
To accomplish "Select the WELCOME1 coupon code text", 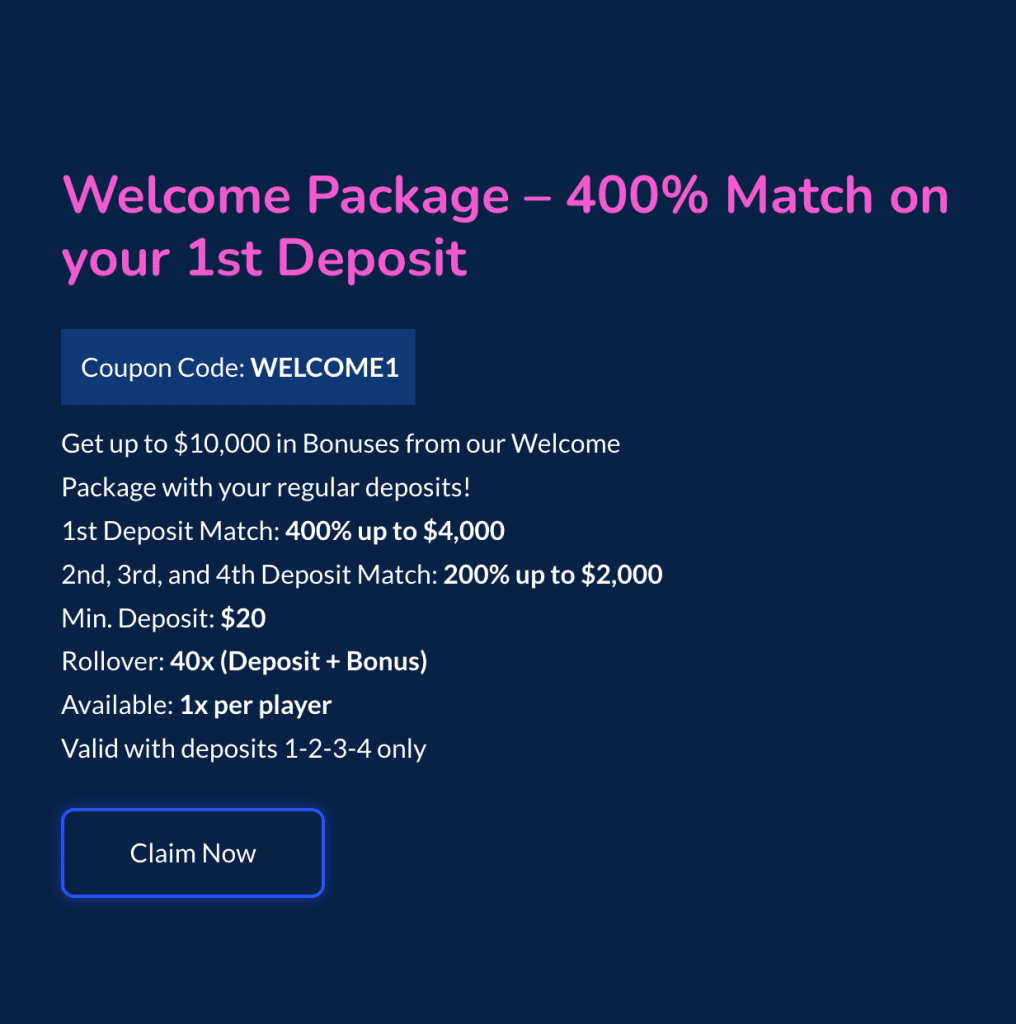I will (323, 367).
